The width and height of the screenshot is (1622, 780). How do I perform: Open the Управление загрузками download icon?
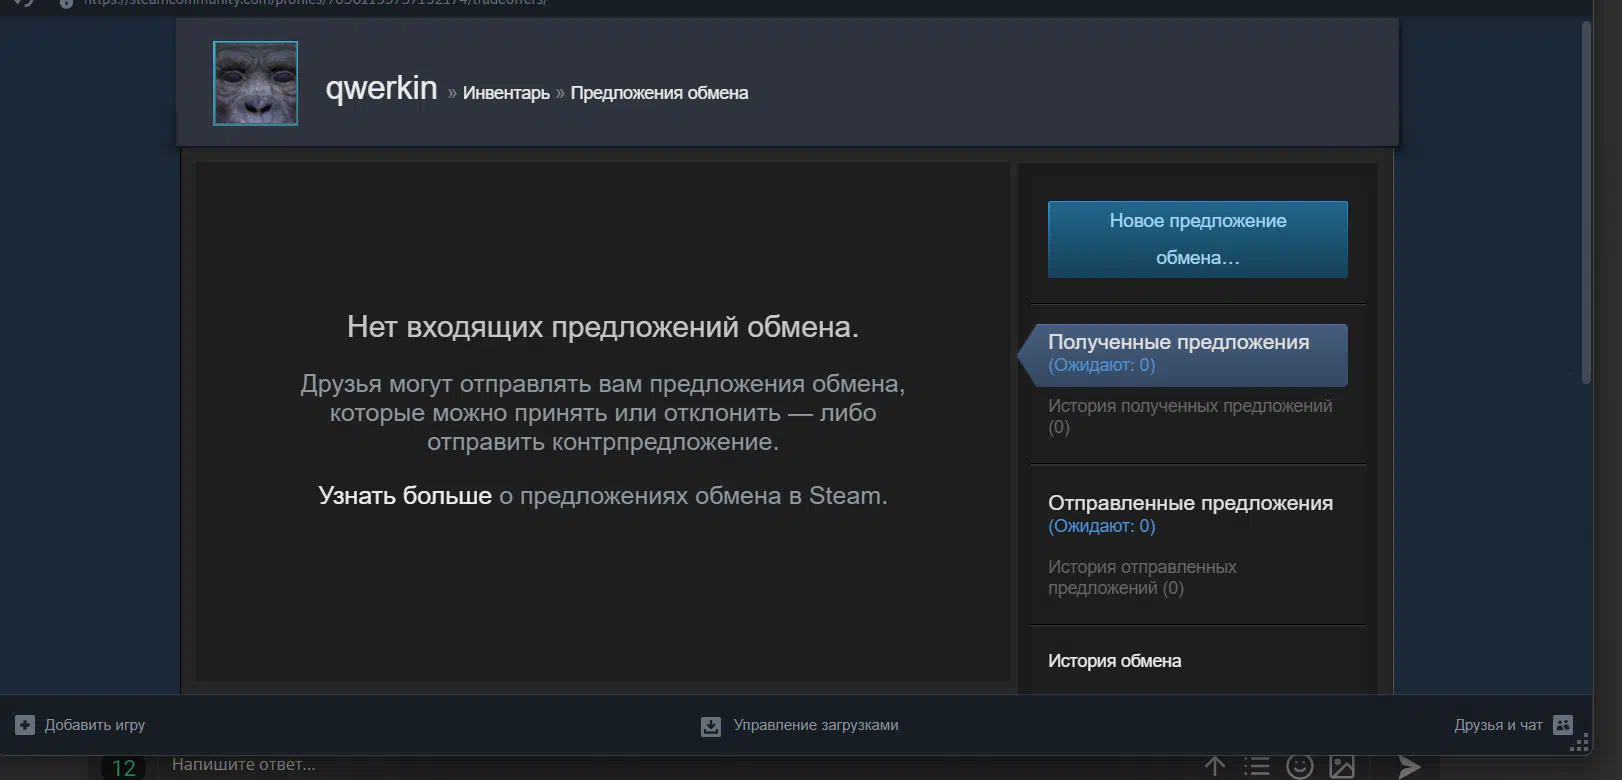coord(711,726)
